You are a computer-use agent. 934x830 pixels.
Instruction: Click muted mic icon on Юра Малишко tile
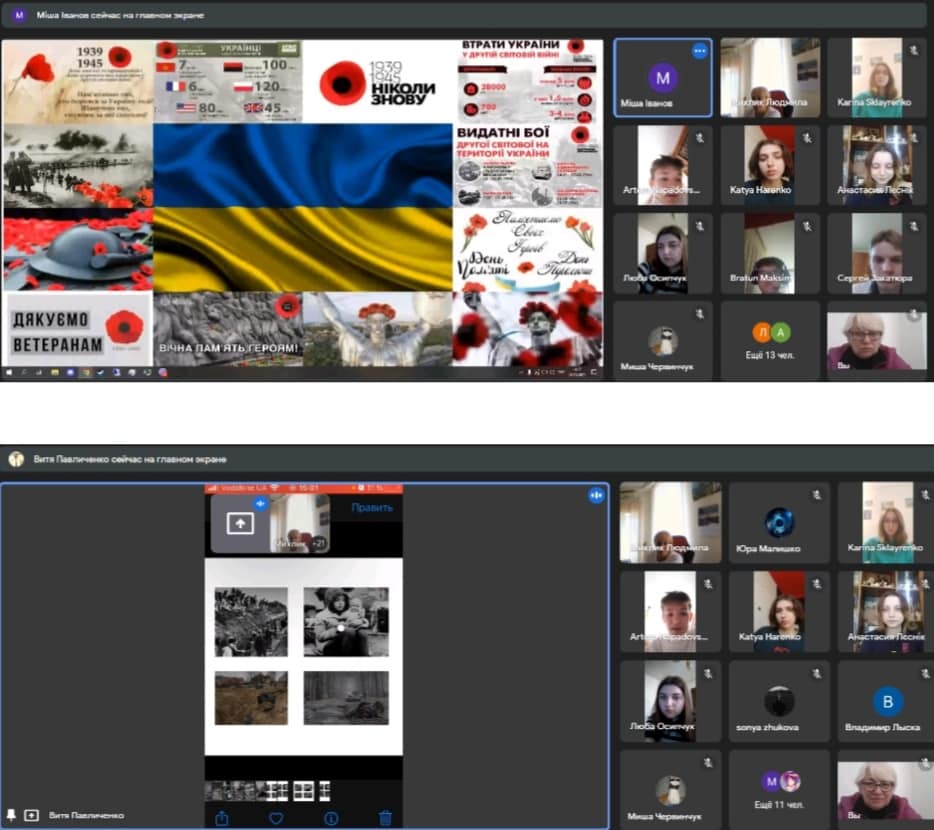(x=817, y=495)
